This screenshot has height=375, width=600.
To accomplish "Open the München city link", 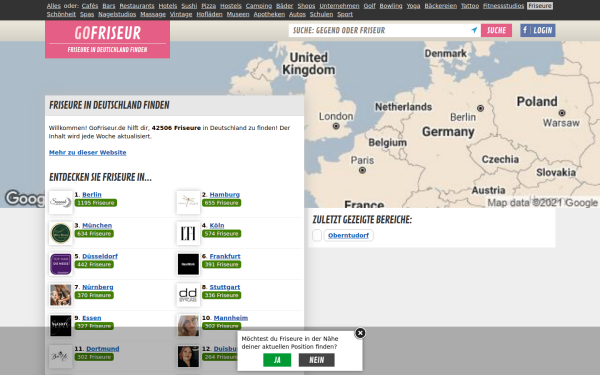I will point(97,225).
